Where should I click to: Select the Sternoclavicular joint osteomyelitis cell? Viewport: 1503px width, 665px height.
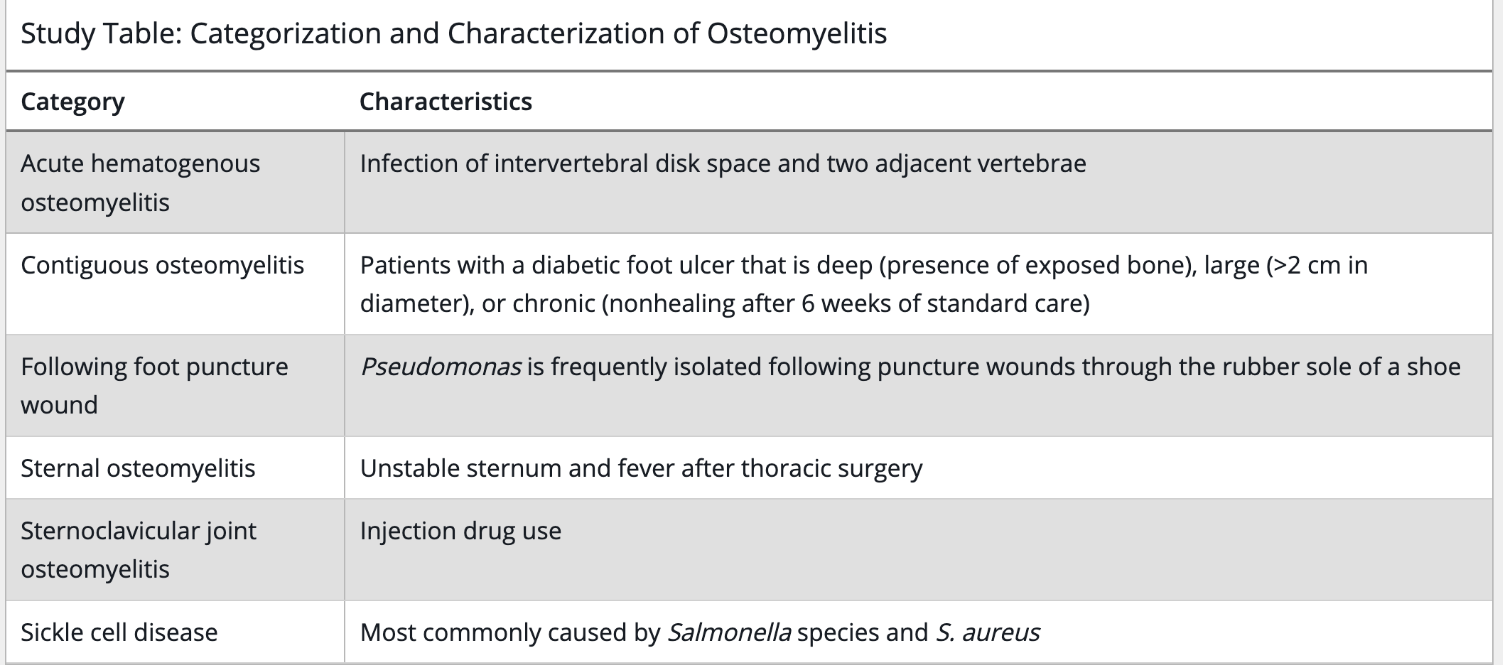click(x=138, y=549)
